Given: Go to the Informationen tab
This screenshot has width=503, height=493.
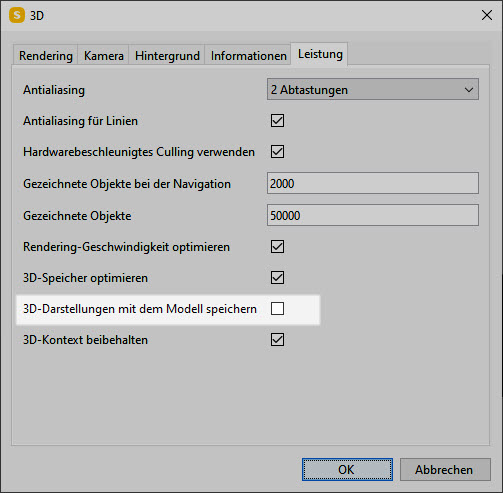Looking at the screenshot, I should pos(248,55).
